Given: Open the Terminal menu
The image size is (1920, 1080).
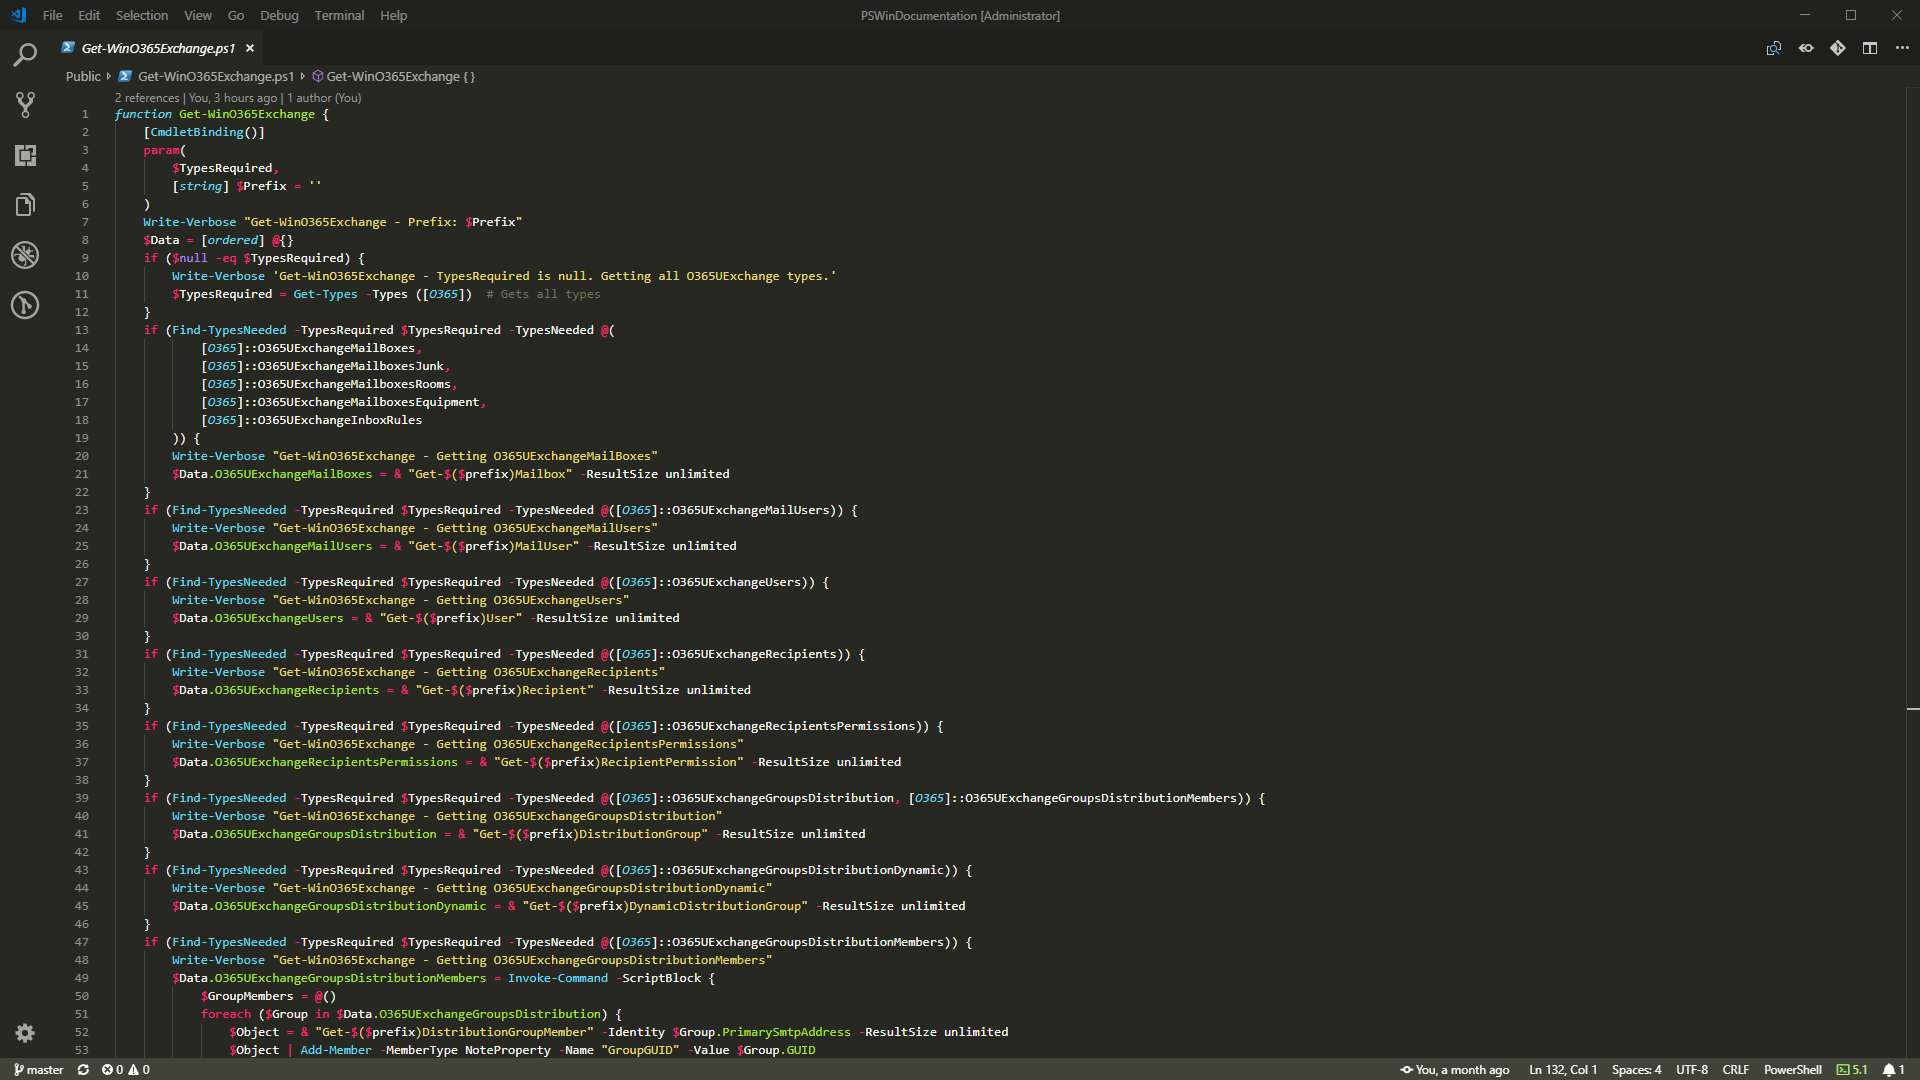Looking at the screenshot, I should [339, 15].
